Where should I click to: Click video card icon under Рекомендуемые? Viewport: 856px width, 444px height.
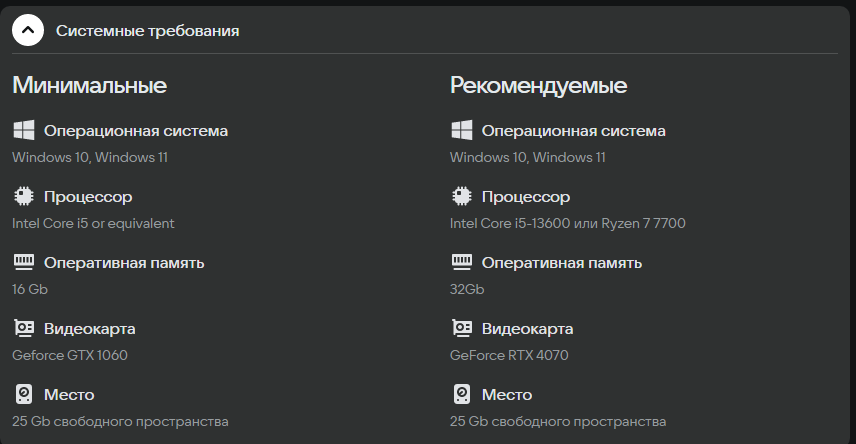461,328
